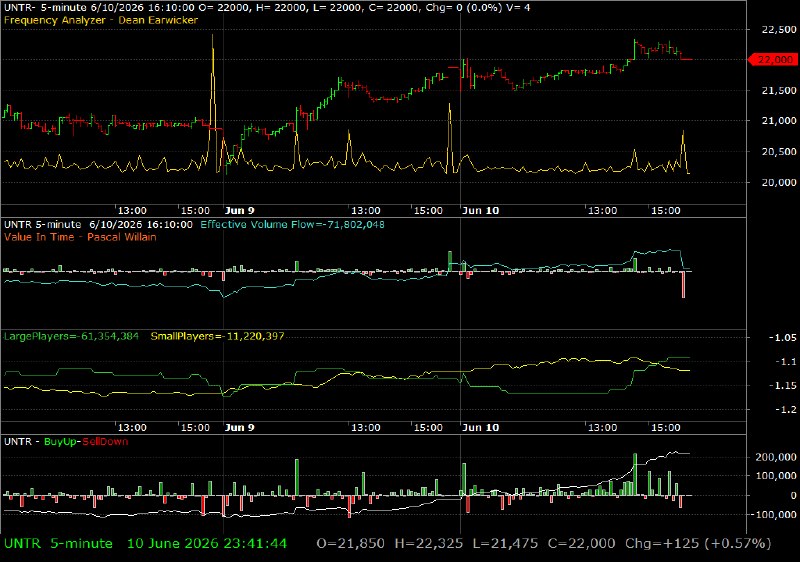The width and height of the screenshot is (800, 562).
Task: Click the 22,500 price axis label
Action: (779, 30)
